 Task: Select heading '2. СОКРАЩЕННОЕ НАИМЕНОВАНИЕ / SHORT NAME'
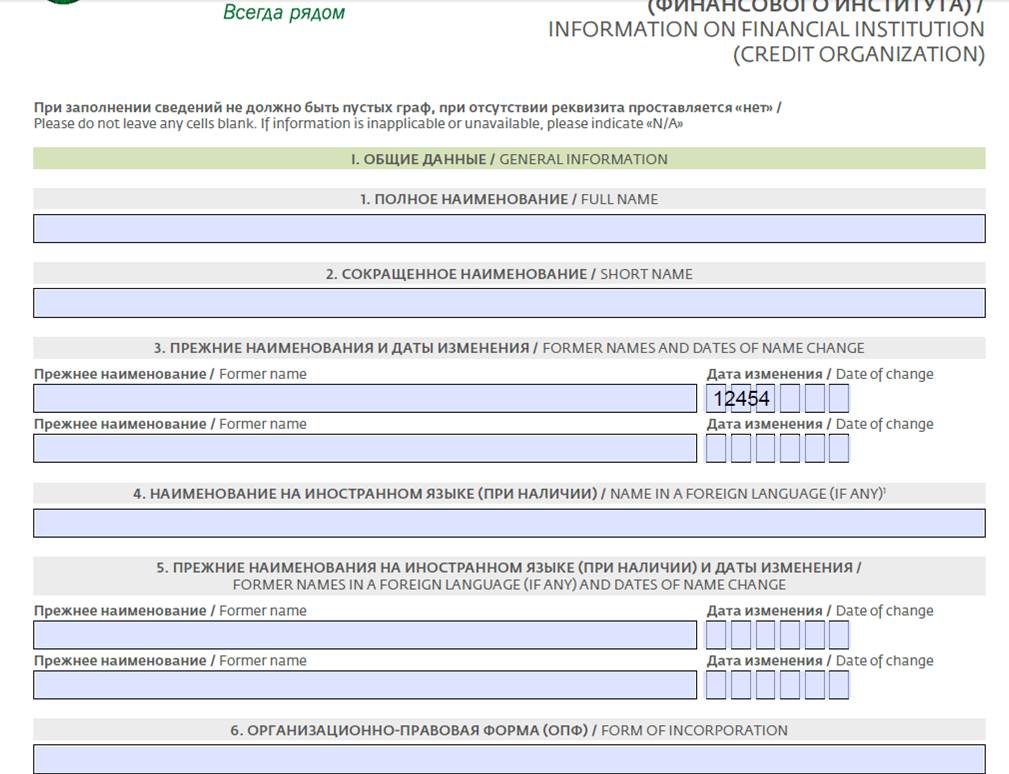(509, 274)
